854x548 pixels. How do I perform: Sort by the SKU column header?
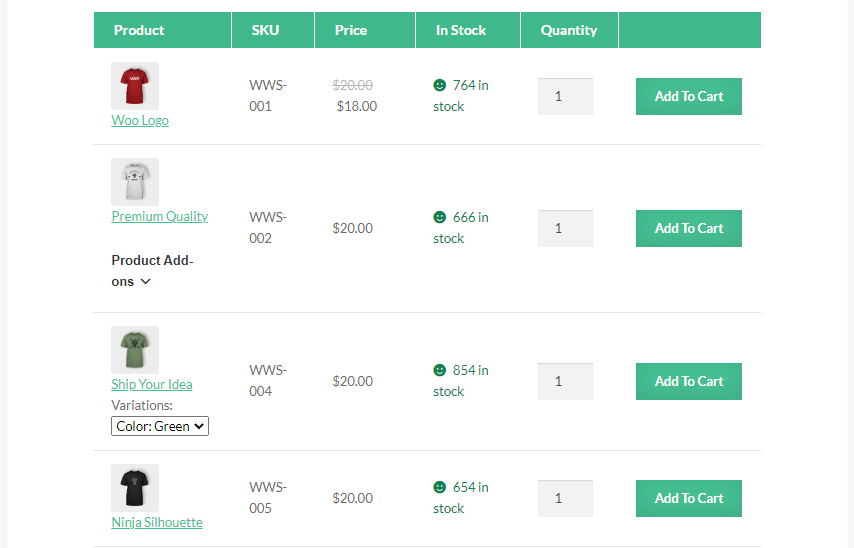[266, 30]
